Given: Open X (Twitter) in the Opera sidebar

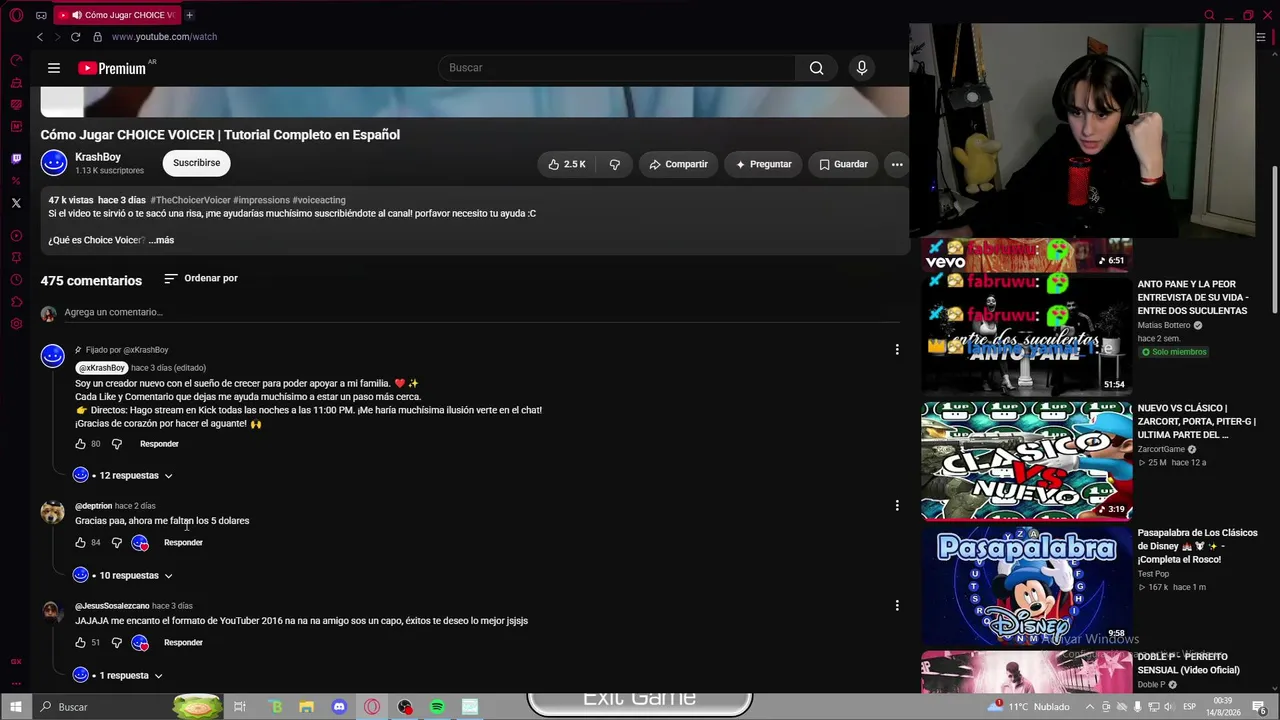Looking at the screenshot, I should (16, 203).
